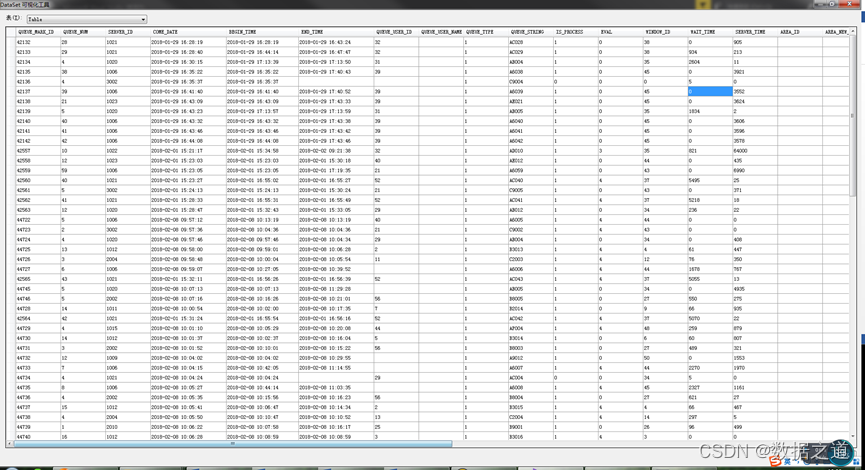Click the AREA_ID column header
Viewport: 865px width, 470px height.
tap(800, 32)
